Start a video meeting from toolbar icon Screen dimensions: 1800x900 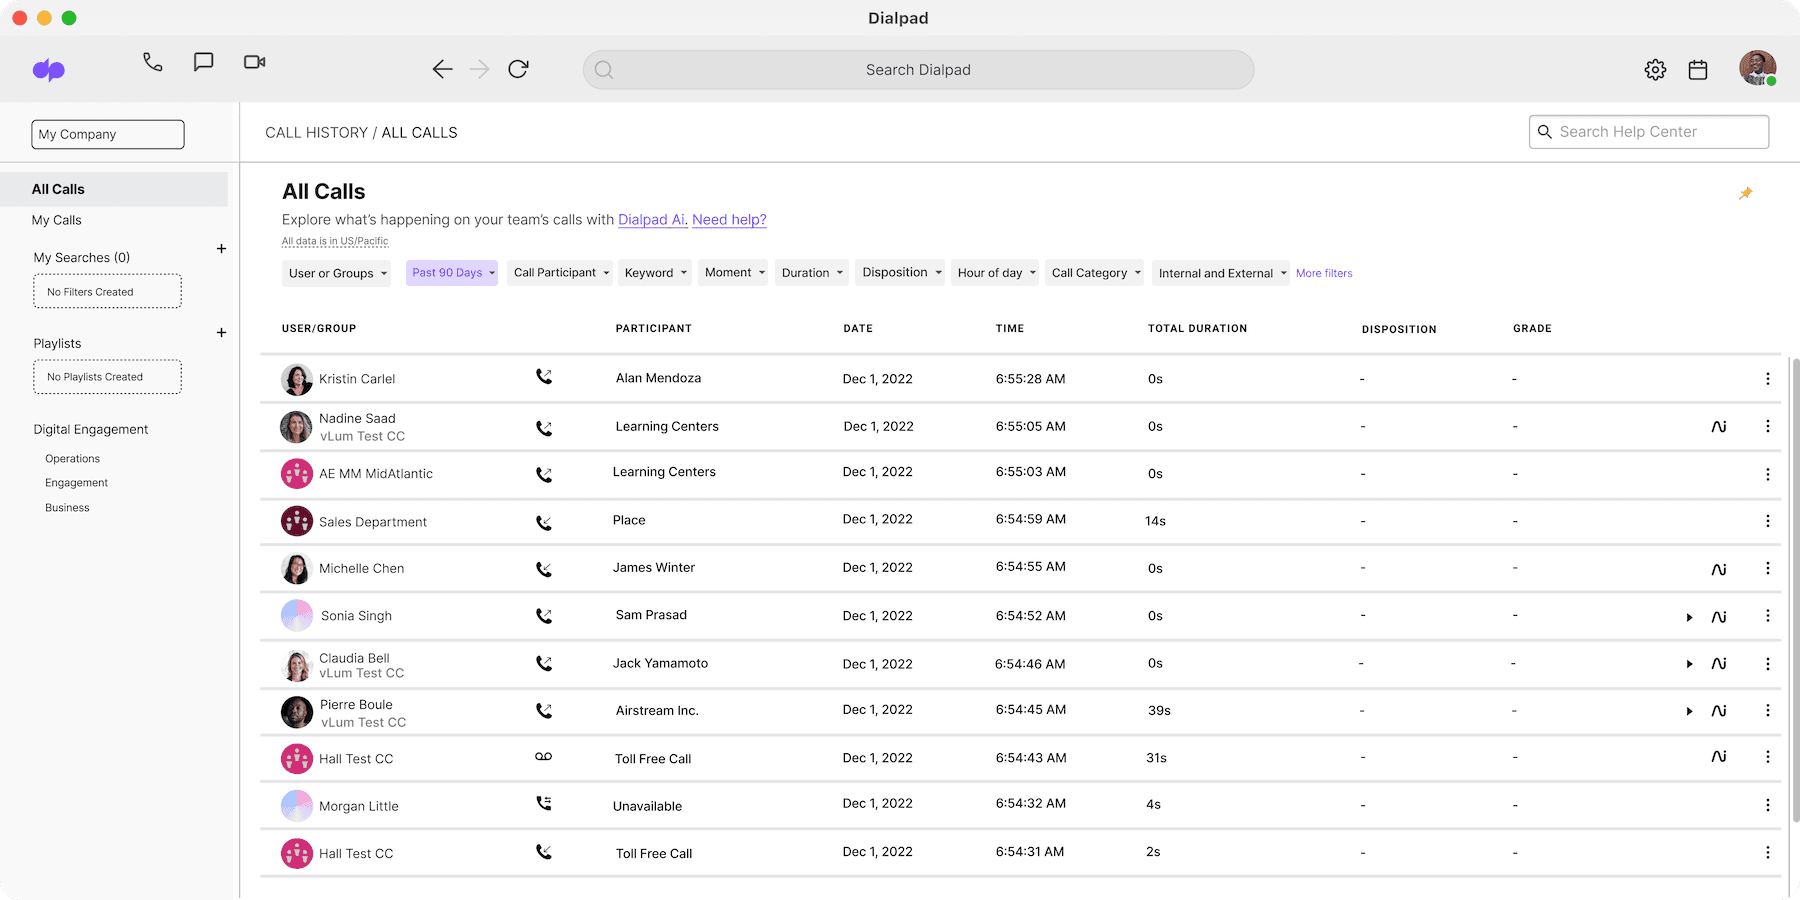[253, 61]
